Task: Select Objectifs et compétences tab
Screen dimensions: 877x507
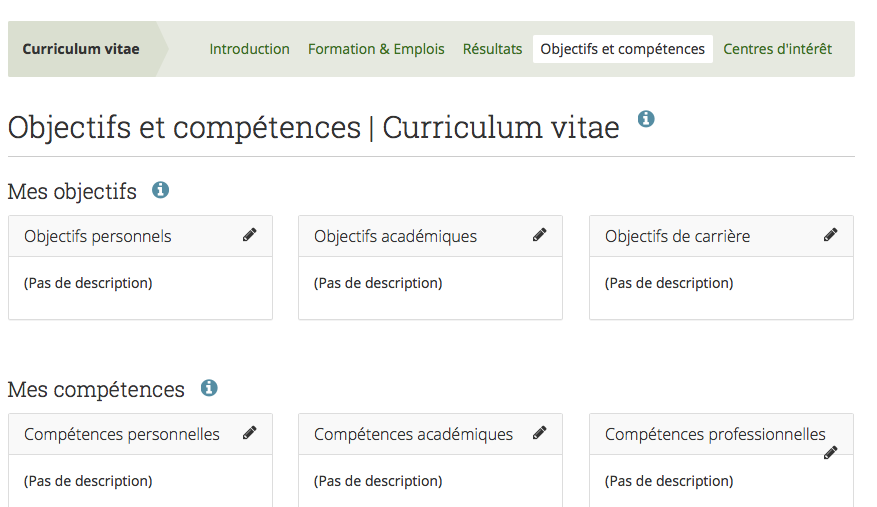Action: click(x=622, y=49)
